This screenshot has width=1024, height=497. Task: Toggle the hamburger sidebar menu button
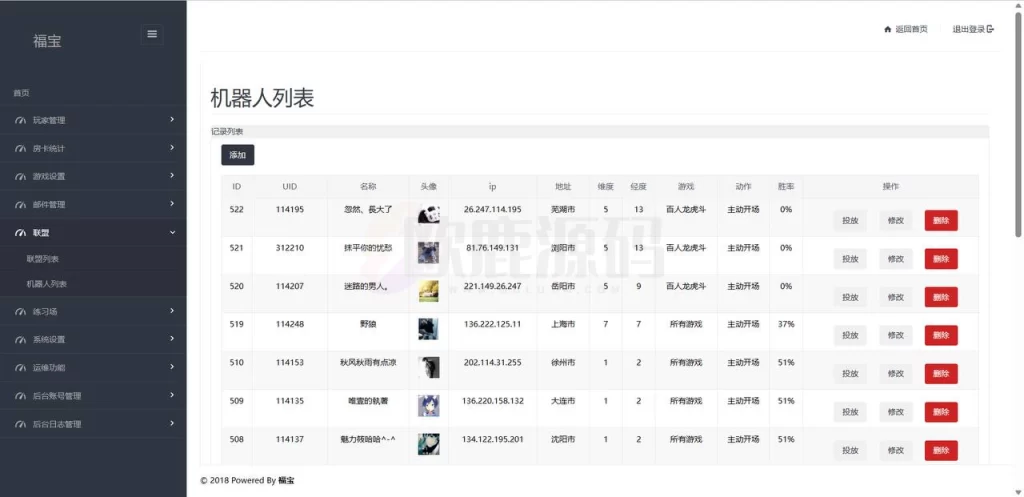(152, 34)
